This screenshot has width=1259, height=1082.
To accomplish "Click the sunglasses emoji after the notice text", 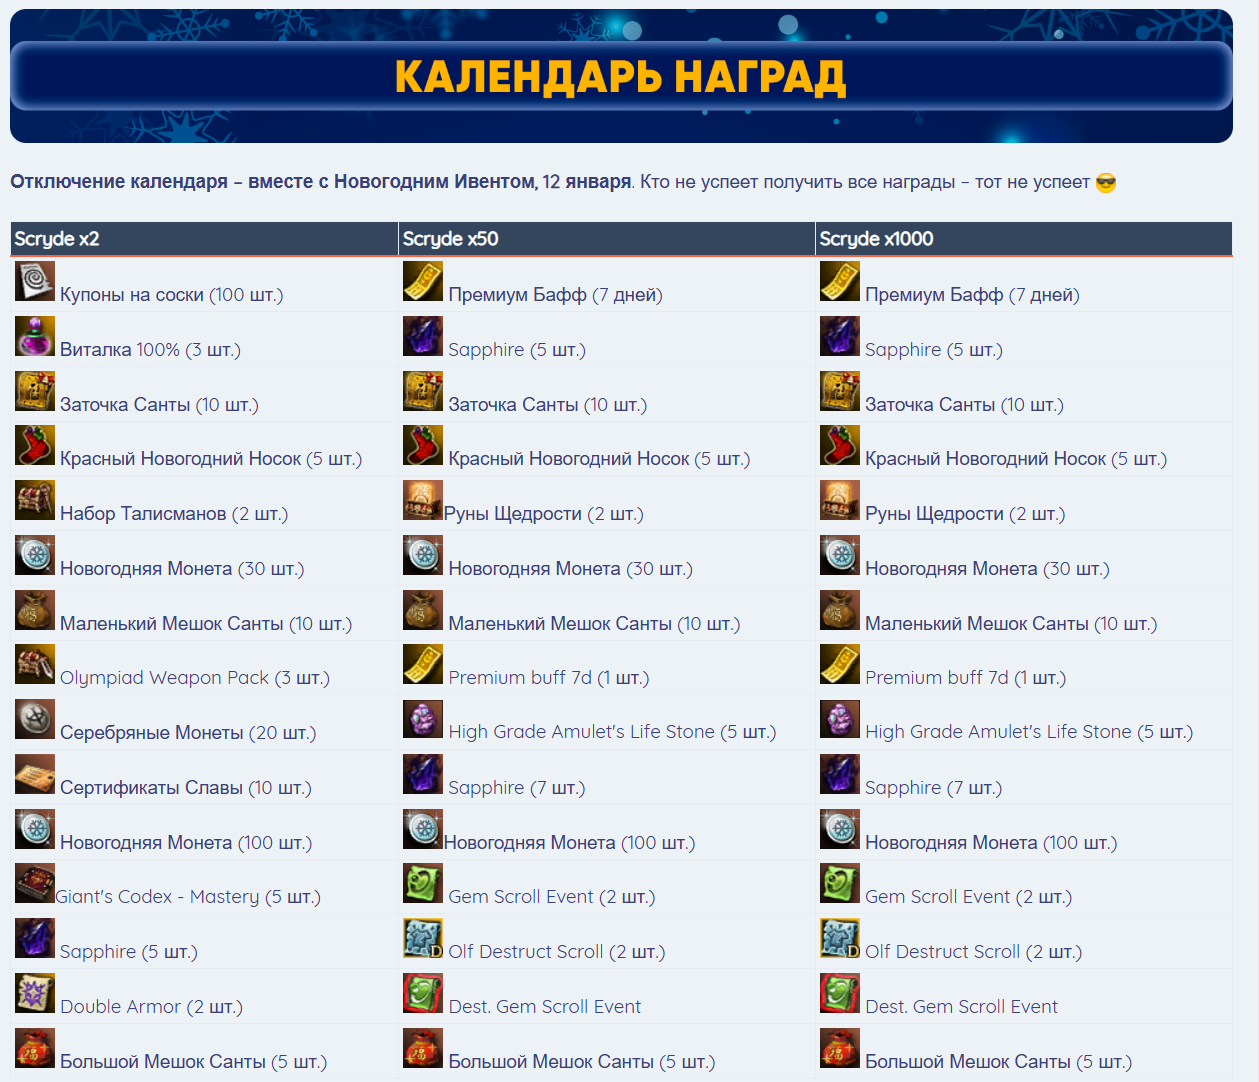I will 1106,183.
